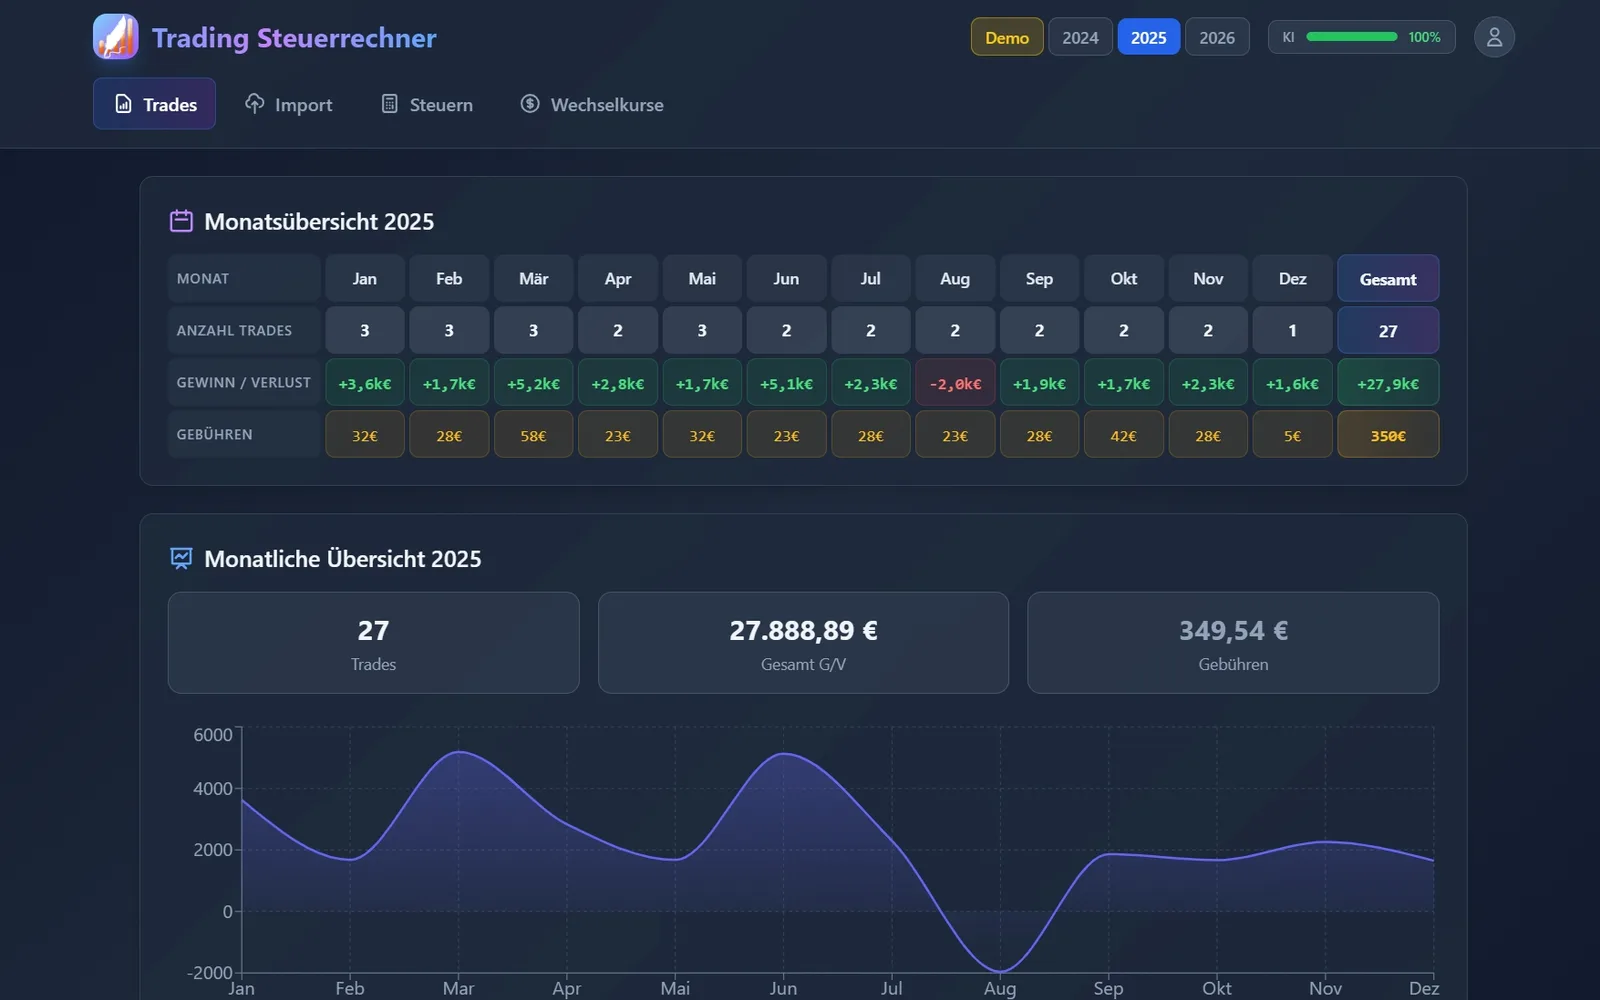Open the user profile avatar icon
This screenshot has width=1600, height=1000.
tap(1494, 37)
